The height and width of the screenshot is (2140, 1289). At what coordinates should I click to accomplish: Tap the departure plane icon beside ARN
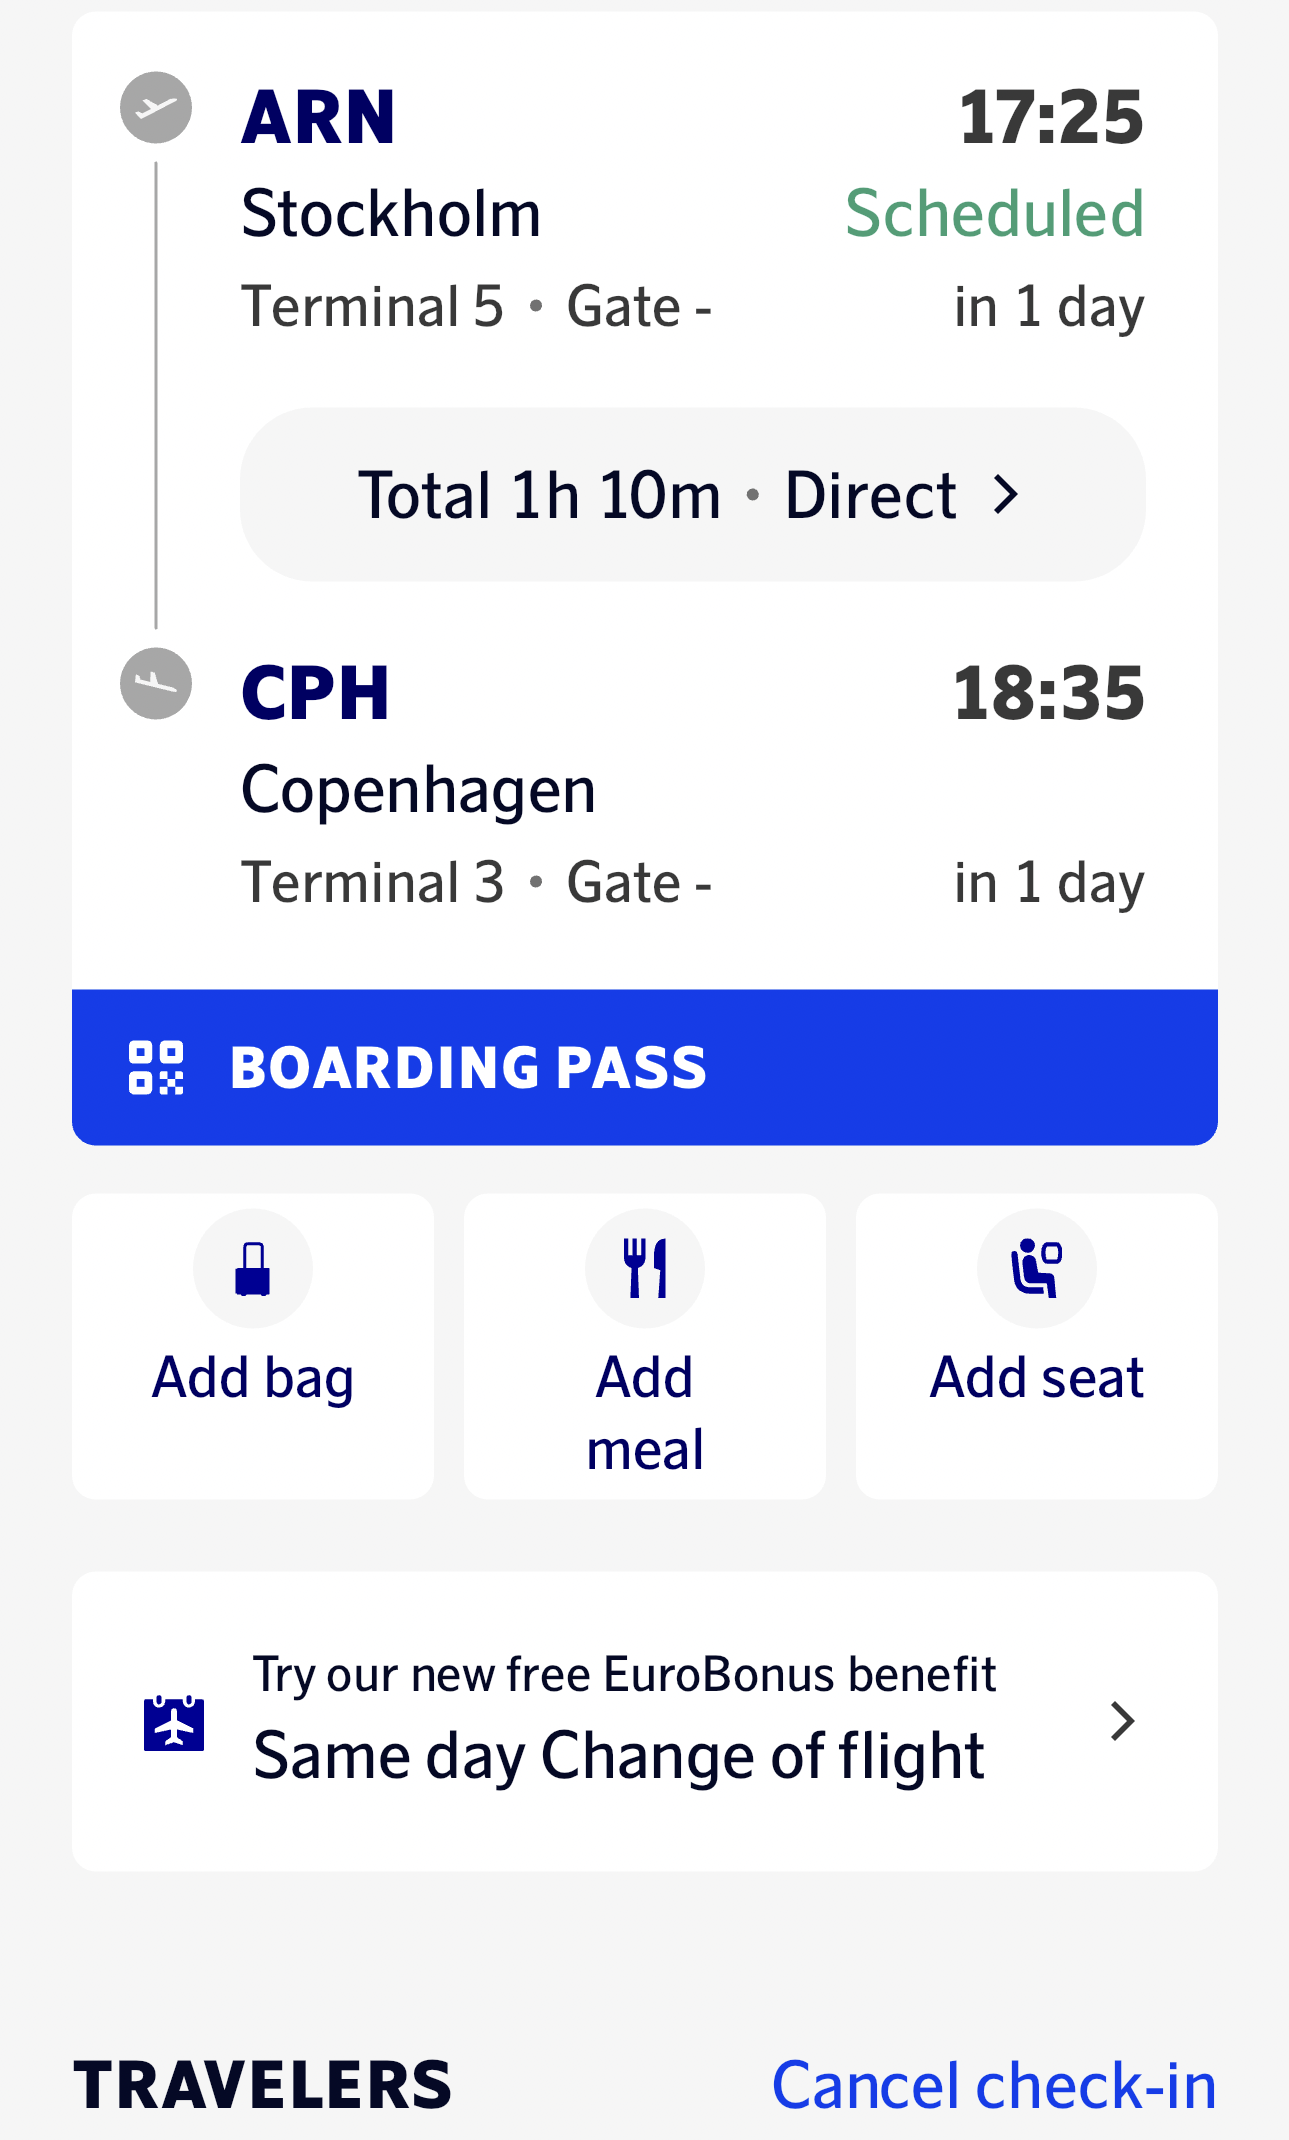(156, 108)
